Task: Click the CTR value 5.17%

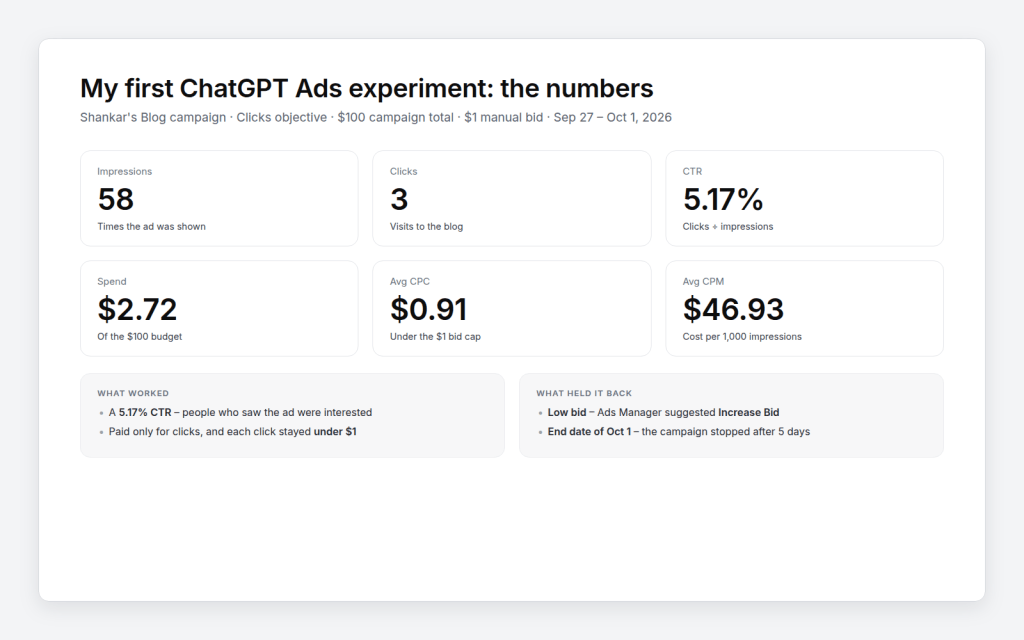Action: tap(723, 199)
